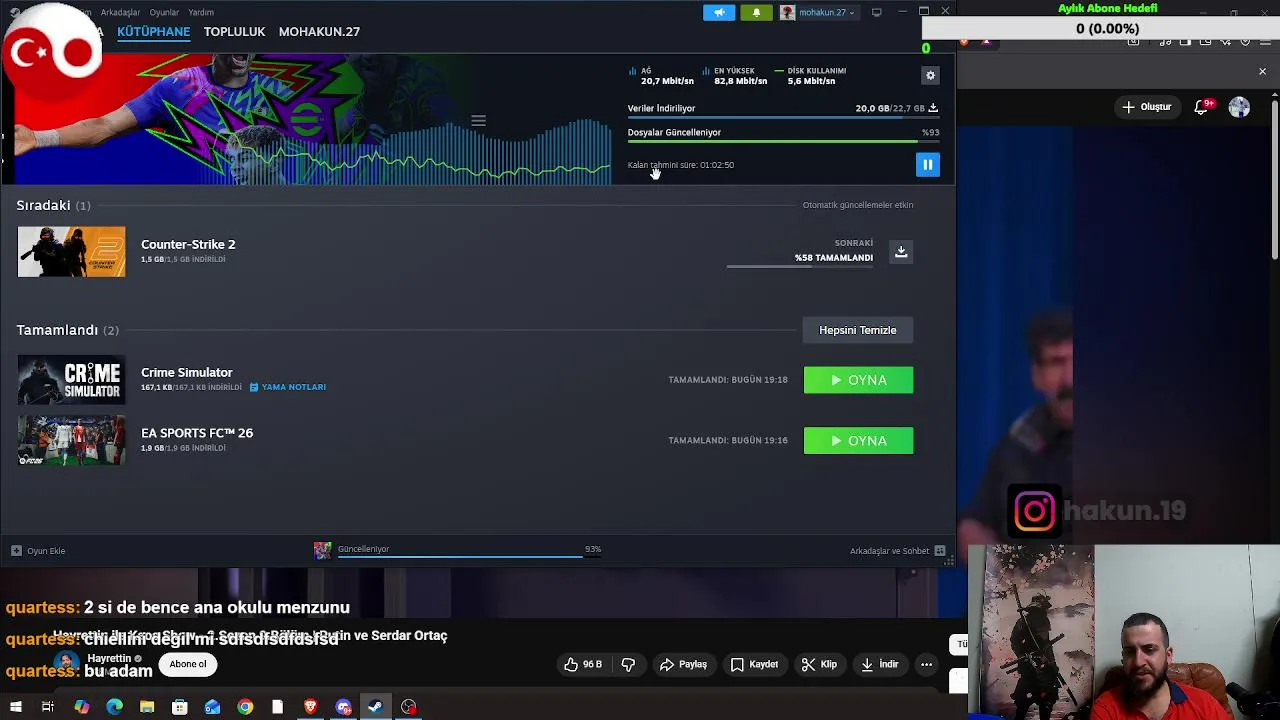The width and height of the screenshot is (1280, 720).
Task: Play Crime Simulator with OYNA button
Action: (x=858, y=380)
